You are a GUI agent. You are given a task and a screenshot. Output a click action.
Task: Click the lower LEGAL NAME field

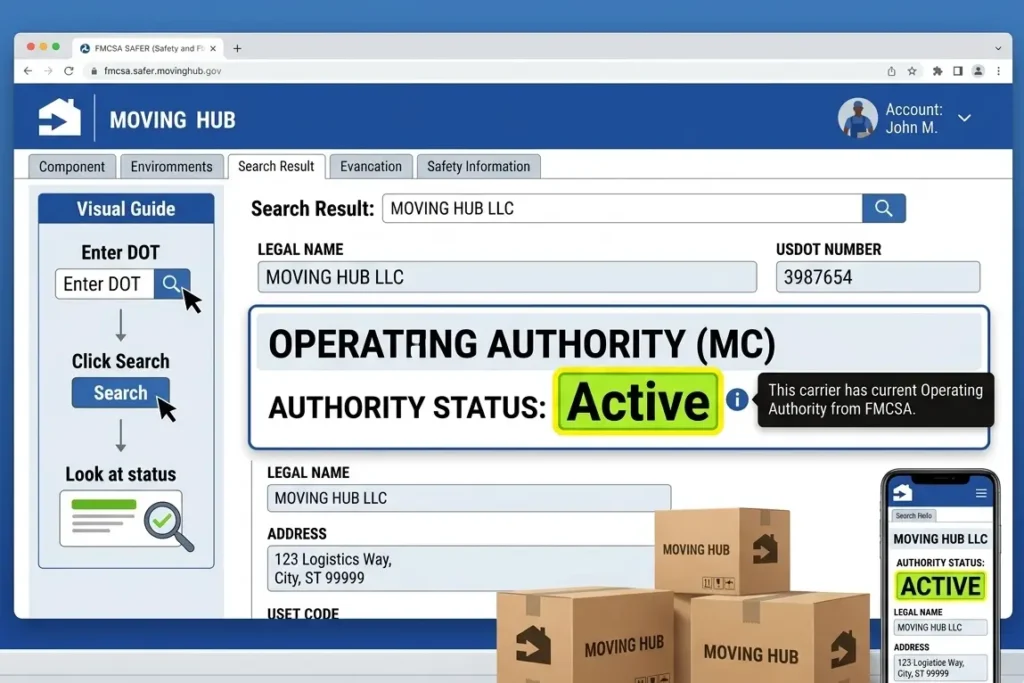(468, 498)
